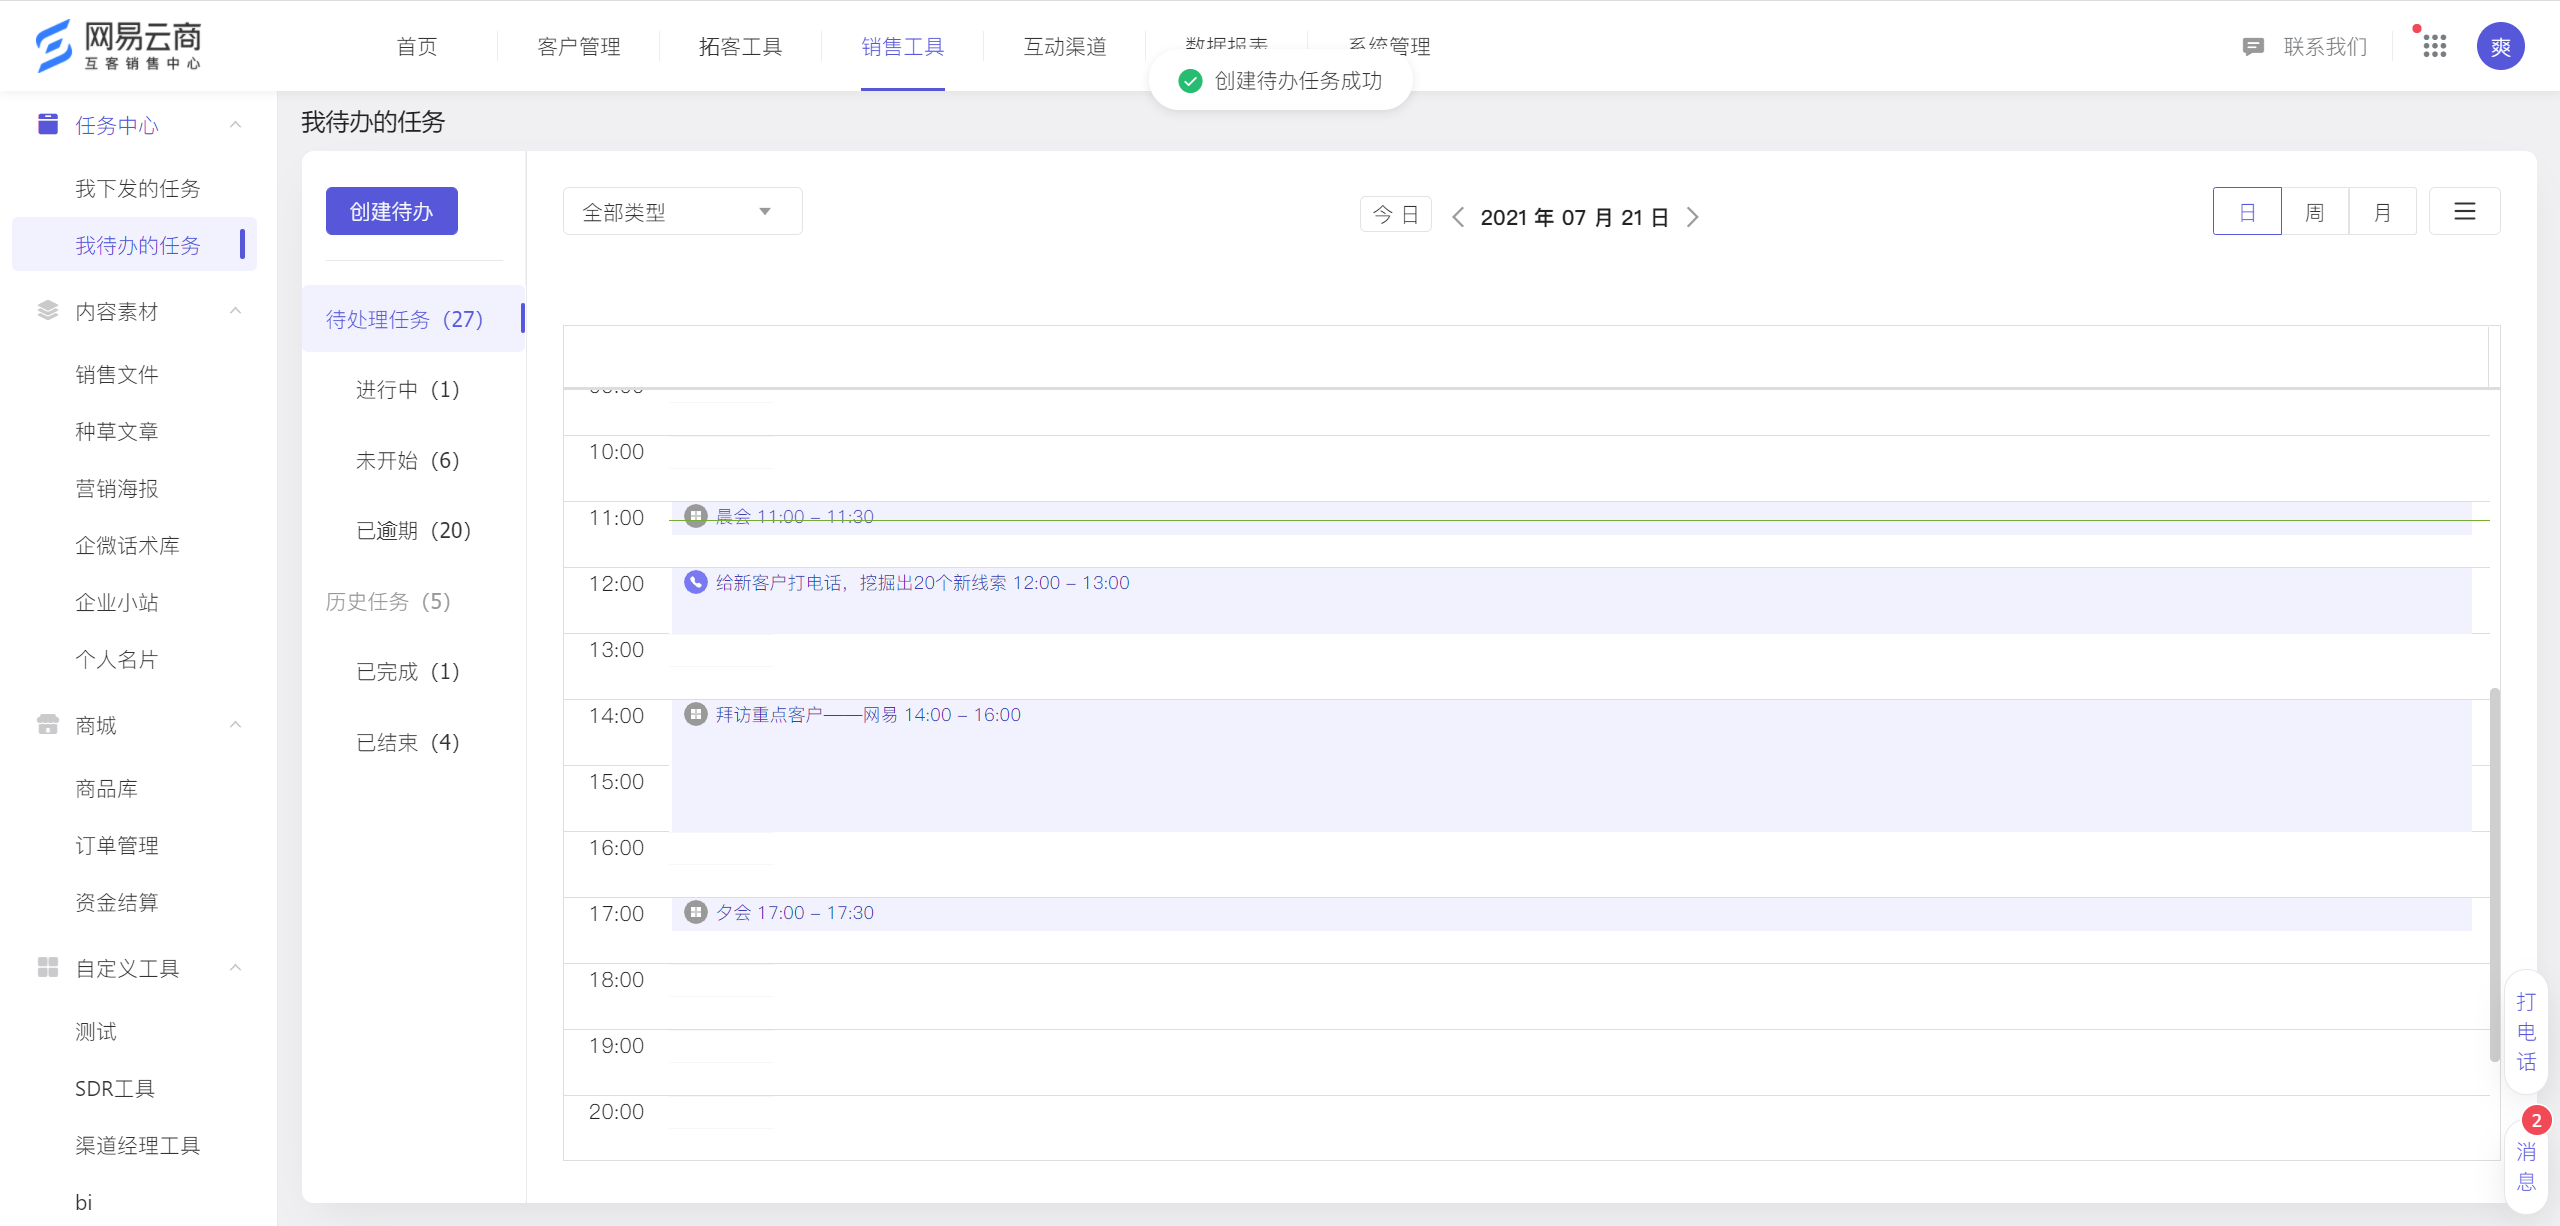Switch to week view 周
Image resolution: width=2560 pixels, height=1226 pixels.
[2314, 211]
